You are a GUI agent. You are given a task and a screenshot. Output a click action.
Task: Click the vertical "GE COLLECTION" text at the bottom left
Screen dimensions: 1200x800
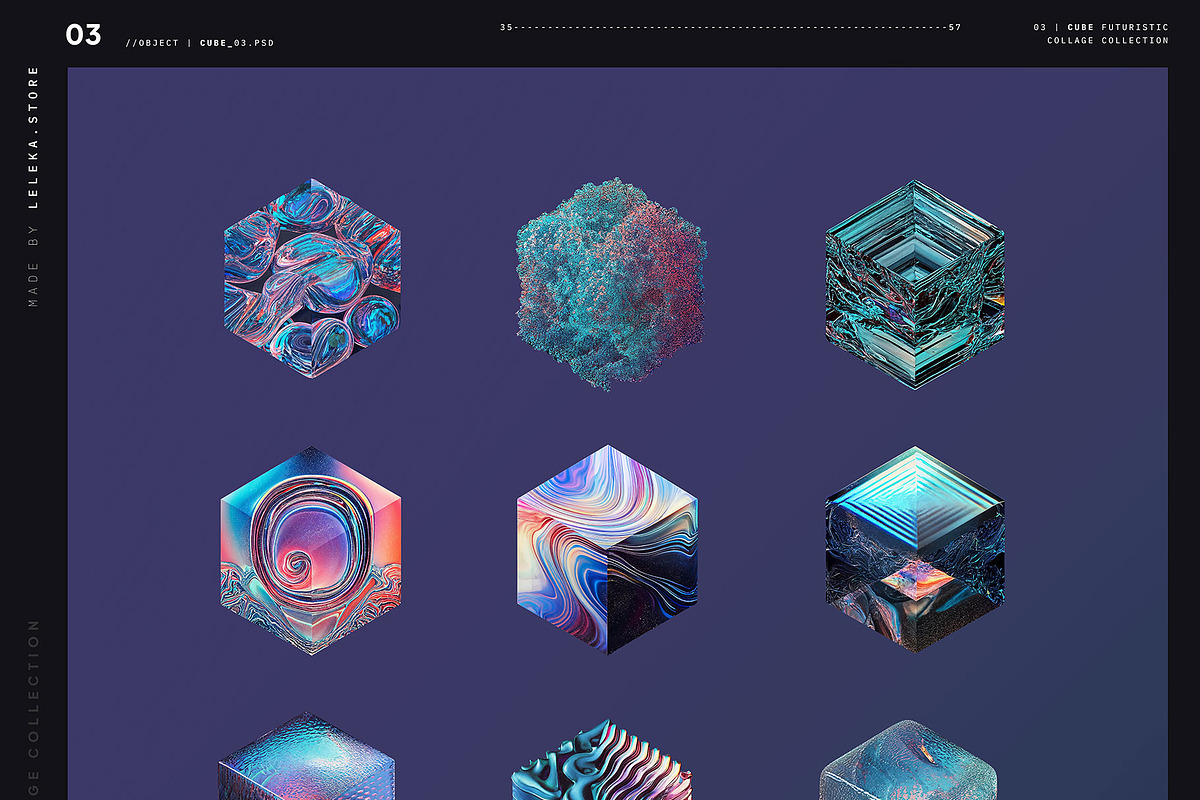tap(33, 709)
